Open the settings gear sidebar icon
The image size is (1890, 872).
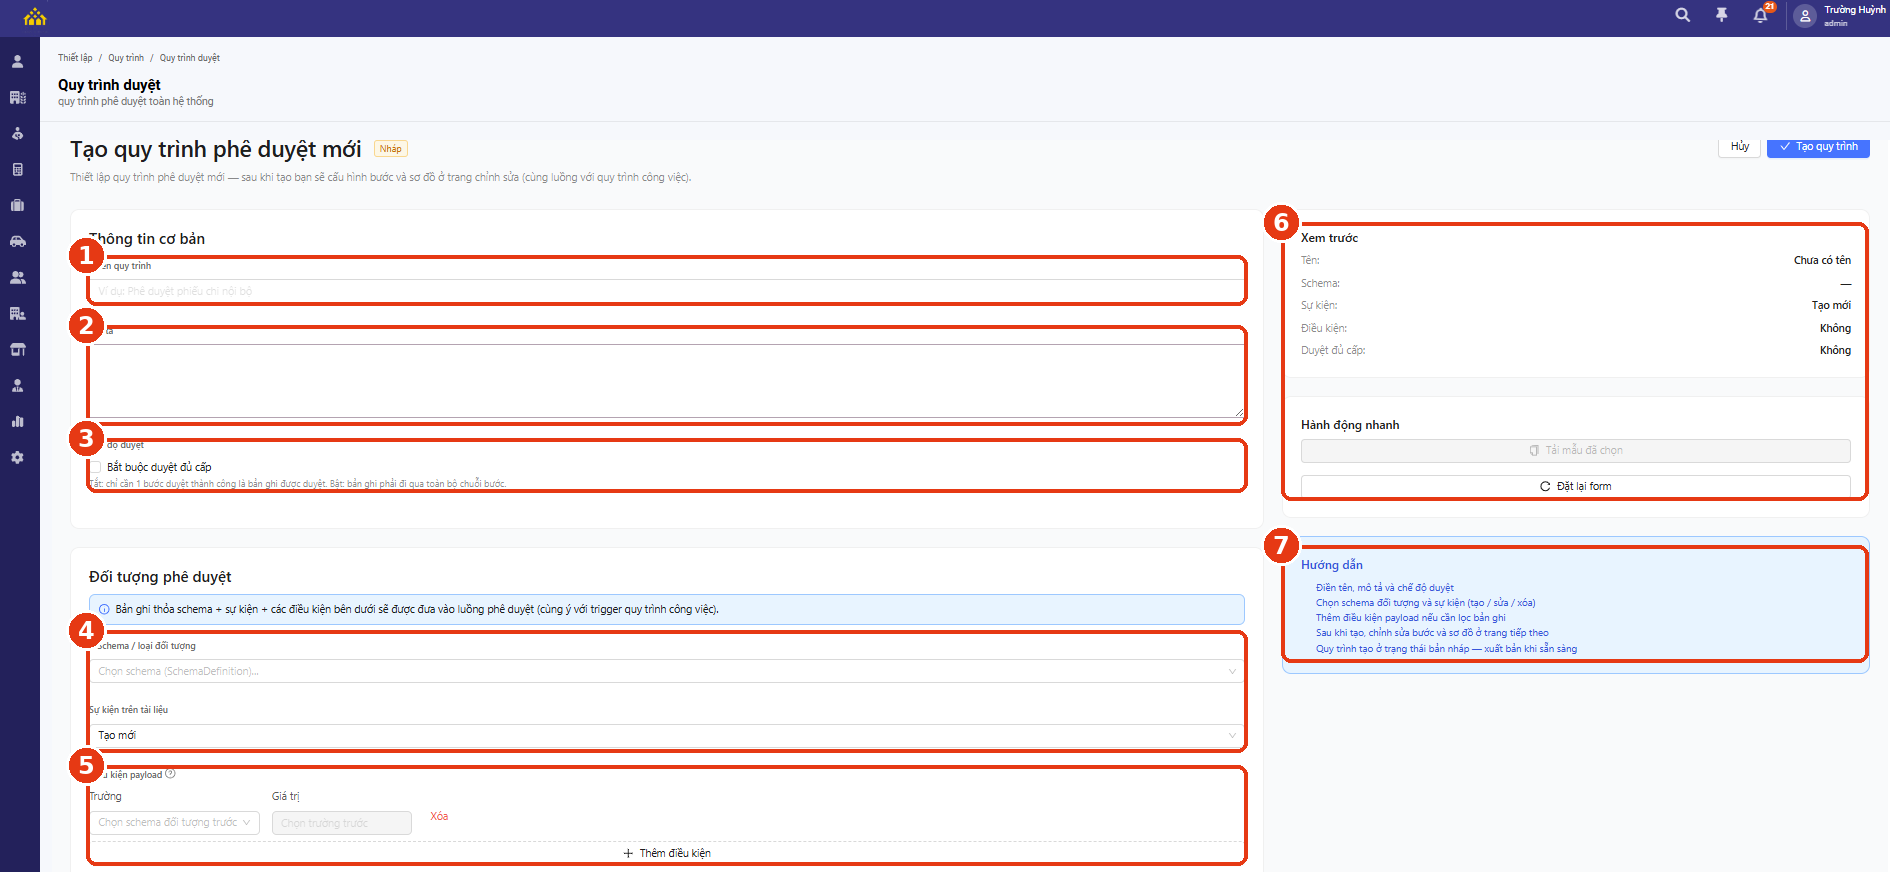17,458
